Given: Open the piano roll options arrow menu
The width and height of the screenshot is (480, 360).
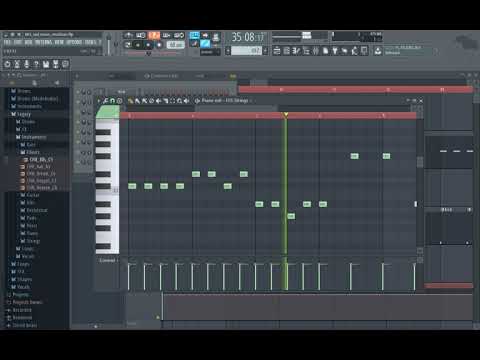Looking at the screenshot, I should point(99,101).
